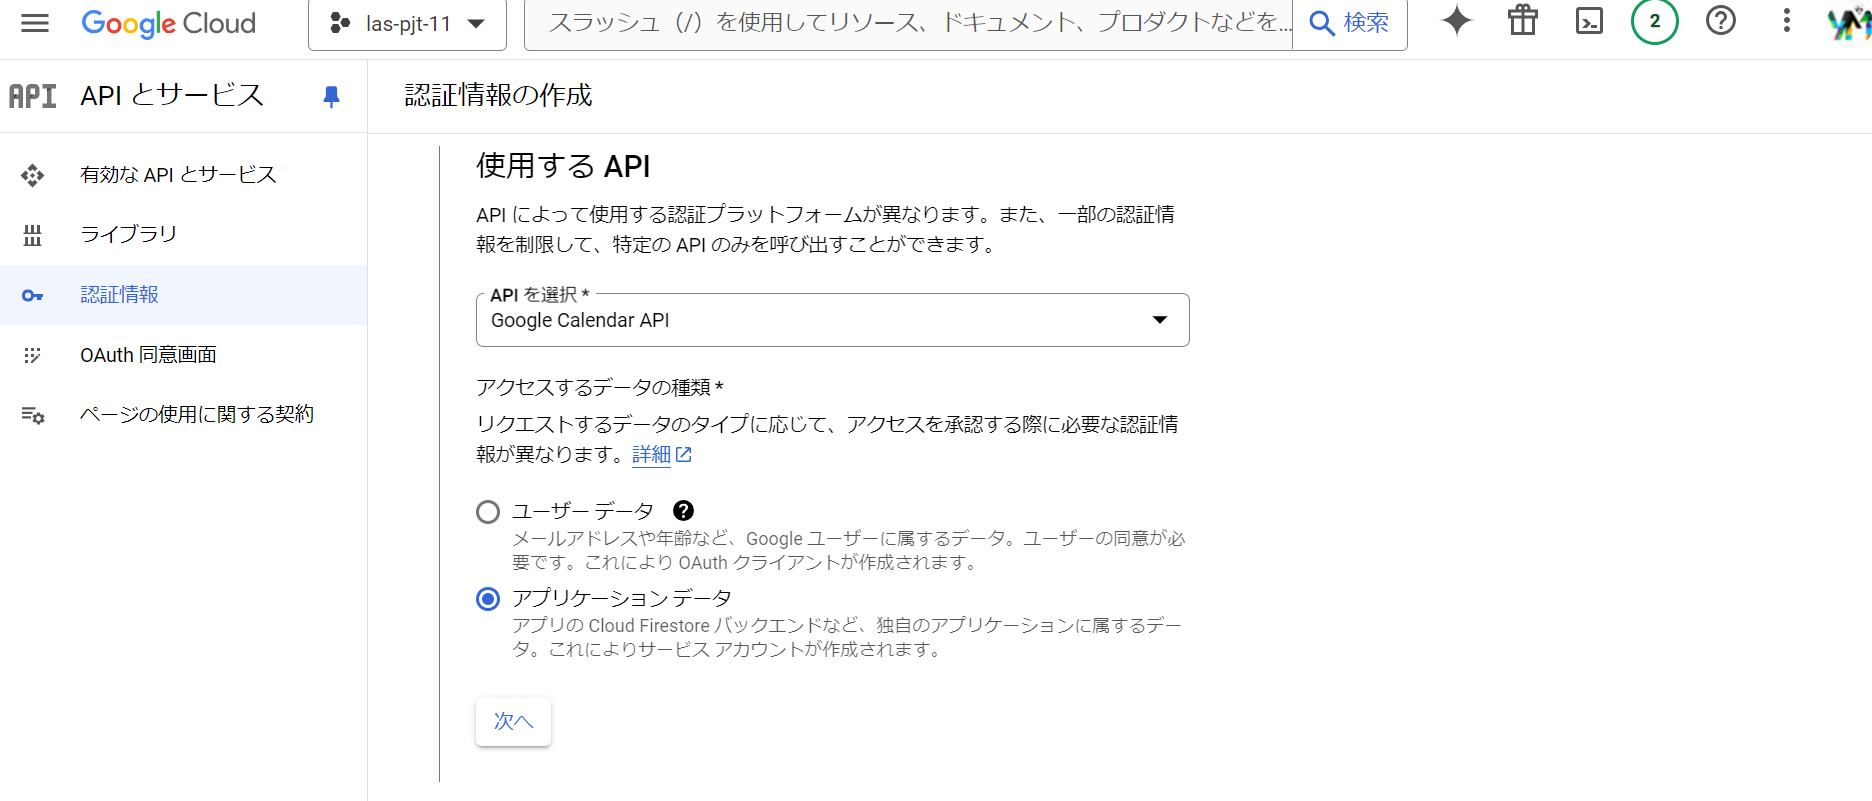The width and height of the screenshot is (1872, 801).
Task: Click the 使用する API heading
Action: tap(563, 165)
